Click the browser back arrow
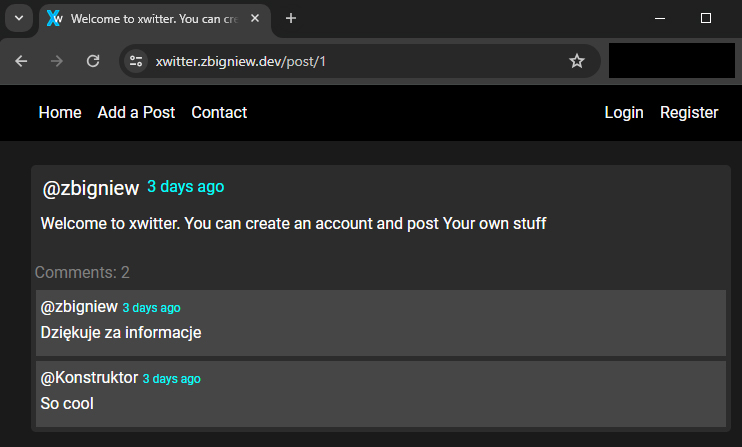742x447 pixels. (21, 61)
